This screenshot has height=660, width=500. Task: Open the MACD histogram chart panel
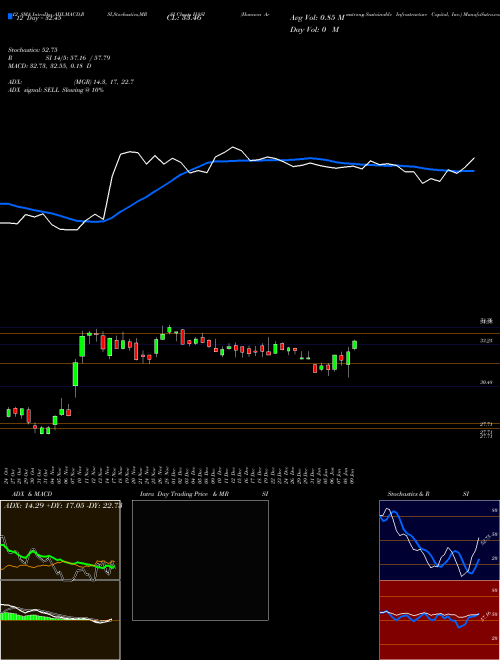click(x=60, y=620)
